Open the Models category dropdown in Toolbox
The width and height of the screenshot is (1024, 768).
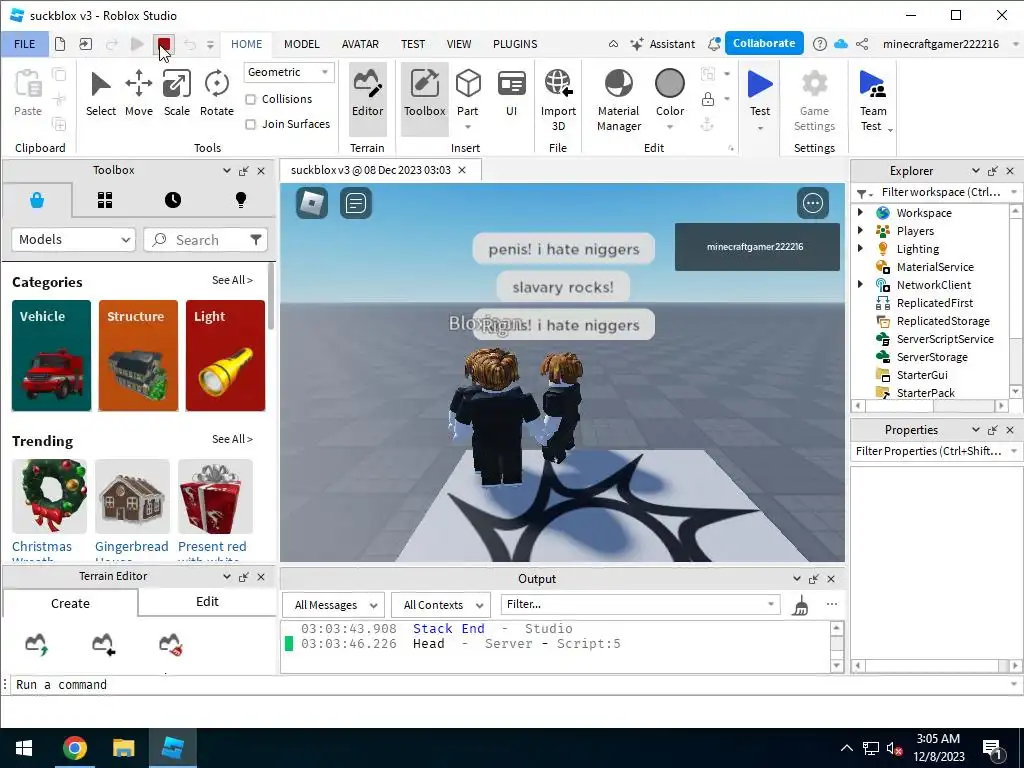[73, 240]
